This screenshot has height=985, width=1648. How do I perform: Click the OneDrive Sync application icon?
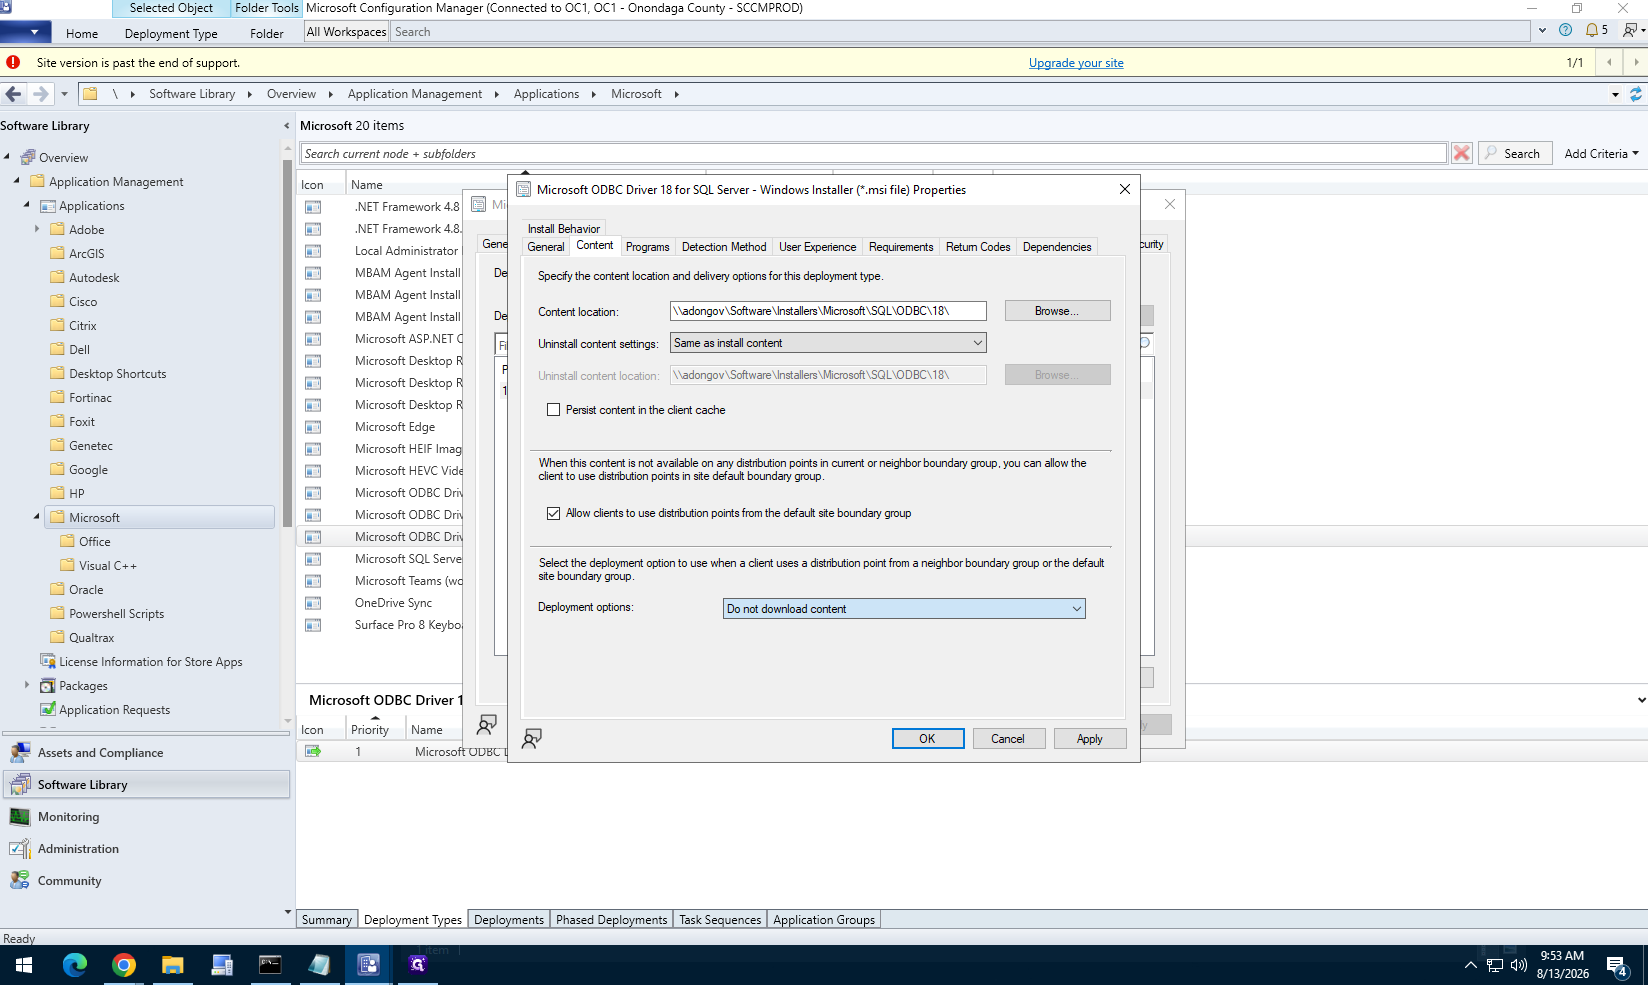(x=313, y=603)
